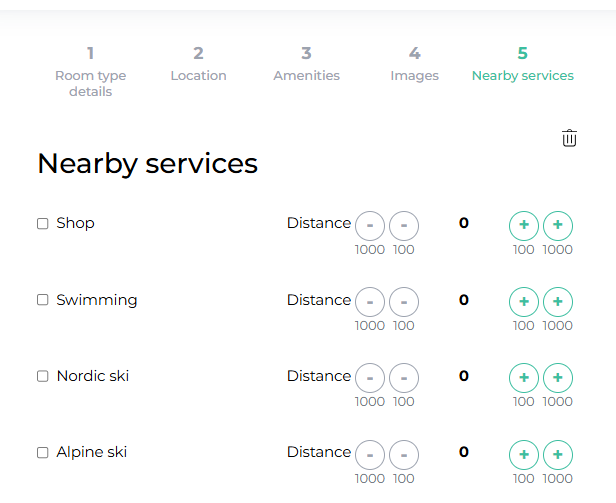Image resolution: width=616 pixels, height=503 pixels.
Task: Increase Alpine ski distance by 1000
Action: click(558, 454)
